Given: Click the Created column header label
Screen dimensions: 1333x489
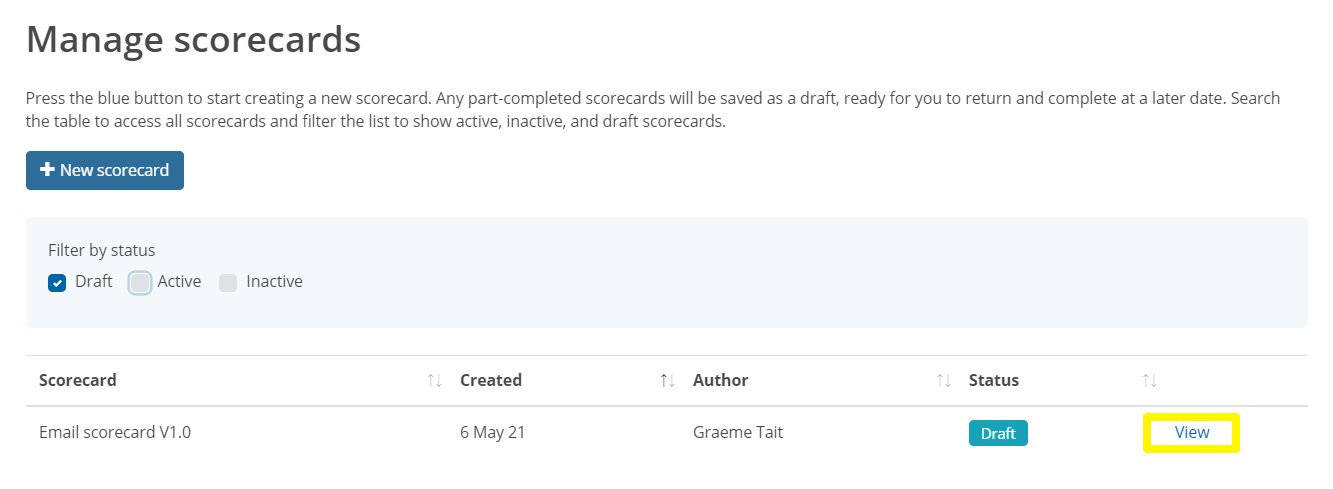Looking at the screenshot, I should pos(491,380).
